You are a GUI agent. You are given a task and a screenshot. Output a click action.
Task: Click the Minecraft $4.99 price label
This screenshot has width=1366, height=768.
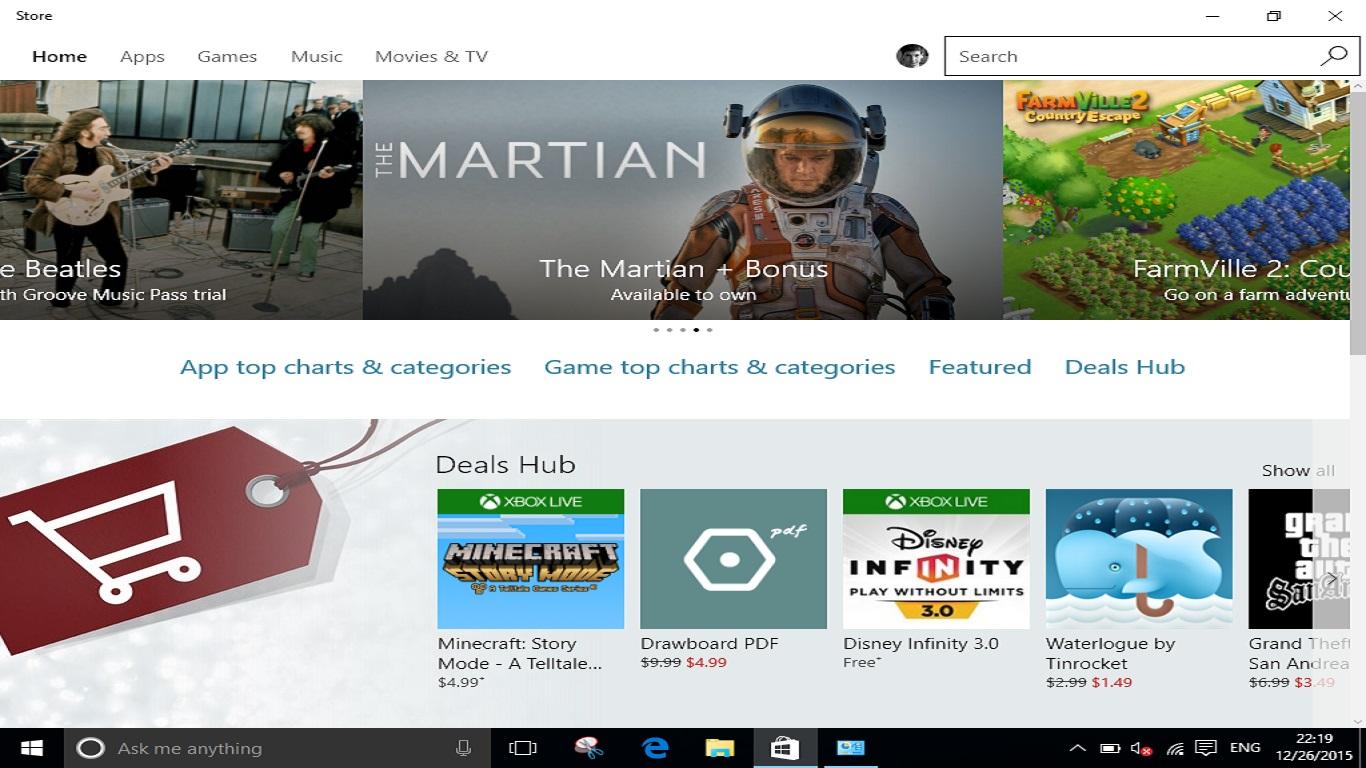tap(461, 682)
